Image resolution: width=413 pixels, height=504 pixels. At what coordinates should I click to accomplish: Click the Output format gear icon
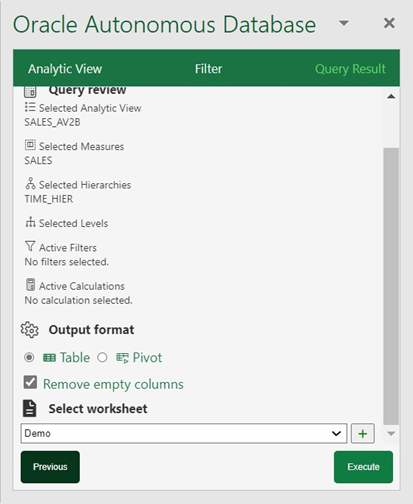click(x=30, y=330)
